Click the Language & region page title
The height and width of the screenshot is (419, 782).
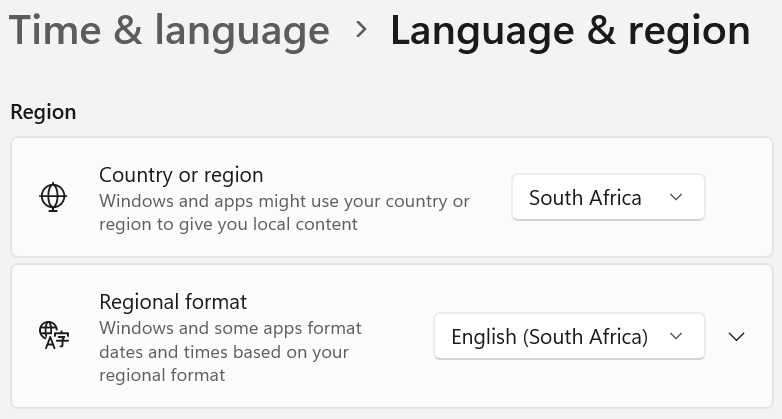[x=570, y=31]
